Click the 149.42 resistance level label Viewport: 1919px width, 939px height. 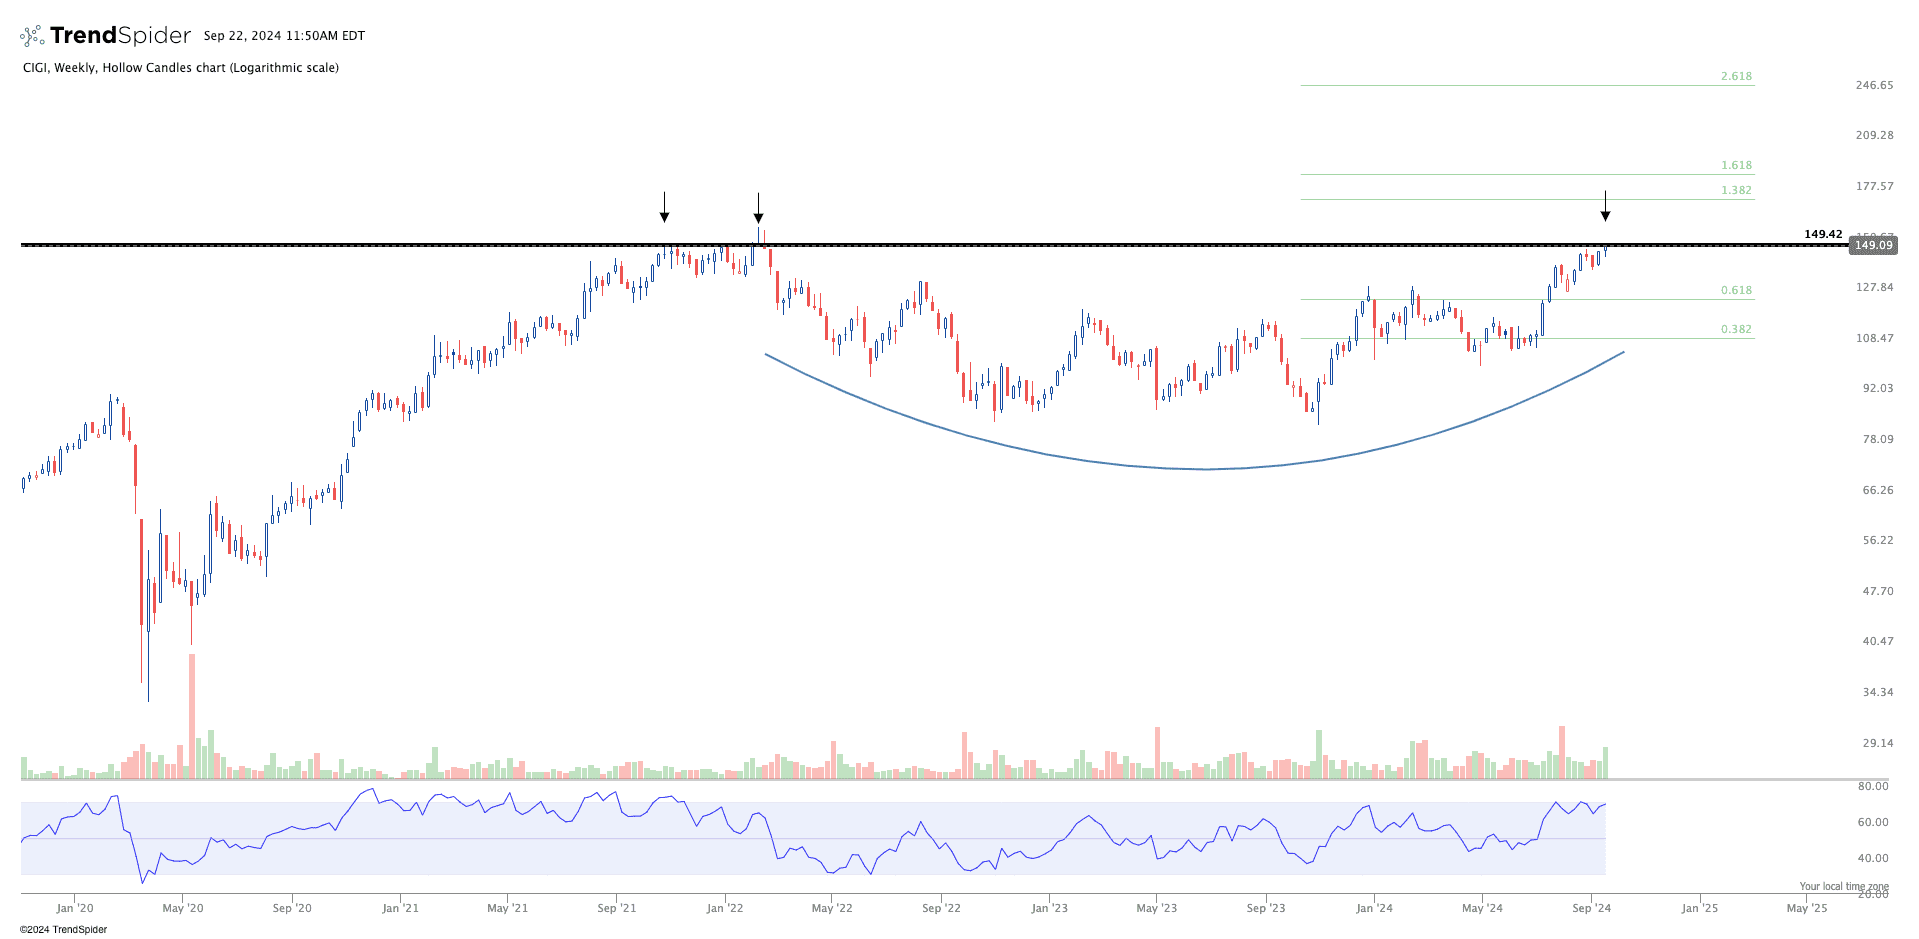click(1822, 234)
